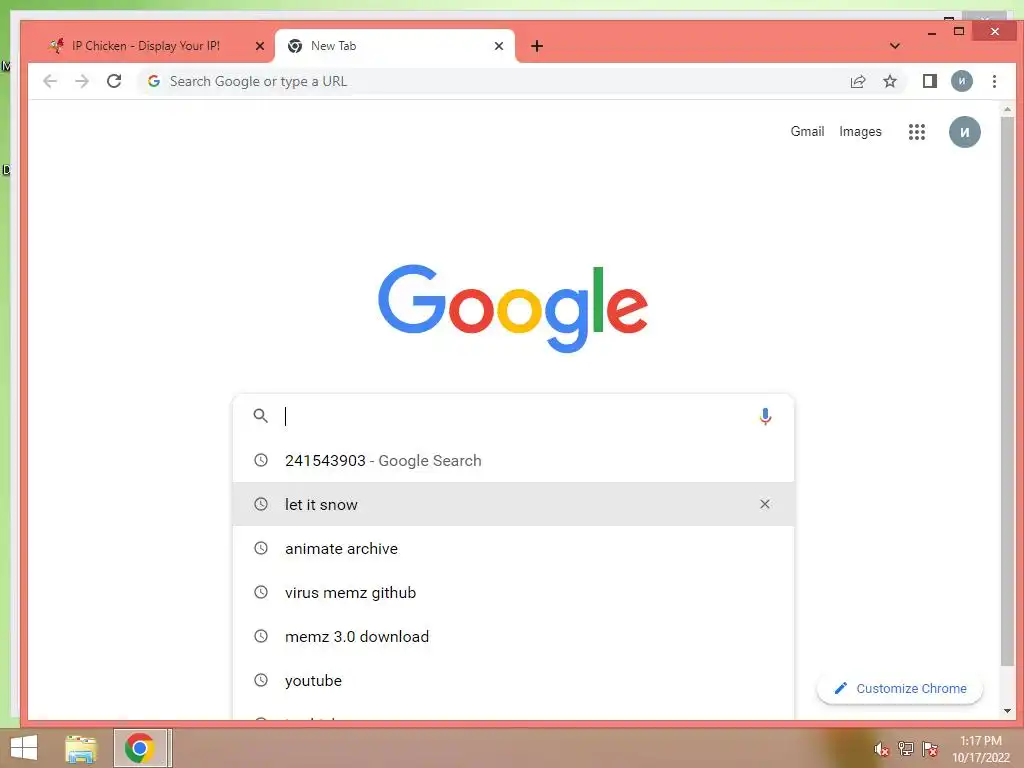Open the network tray icon
The width and height of the screenshot is (1024, 768).
tap(905, 748)
